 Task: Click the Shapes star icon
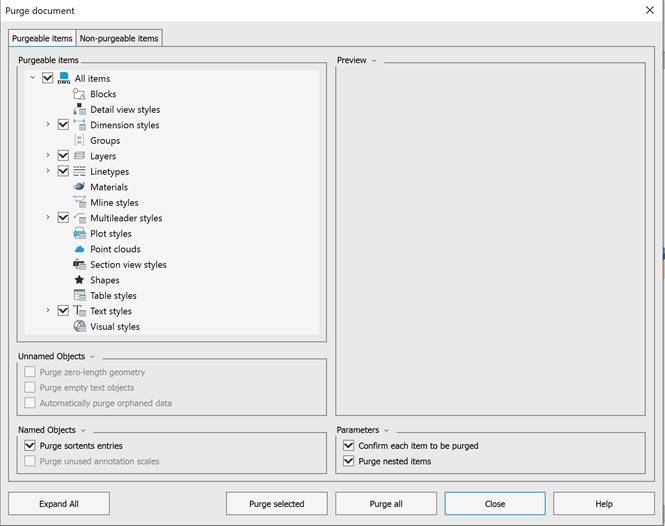(x=79, y=280)
